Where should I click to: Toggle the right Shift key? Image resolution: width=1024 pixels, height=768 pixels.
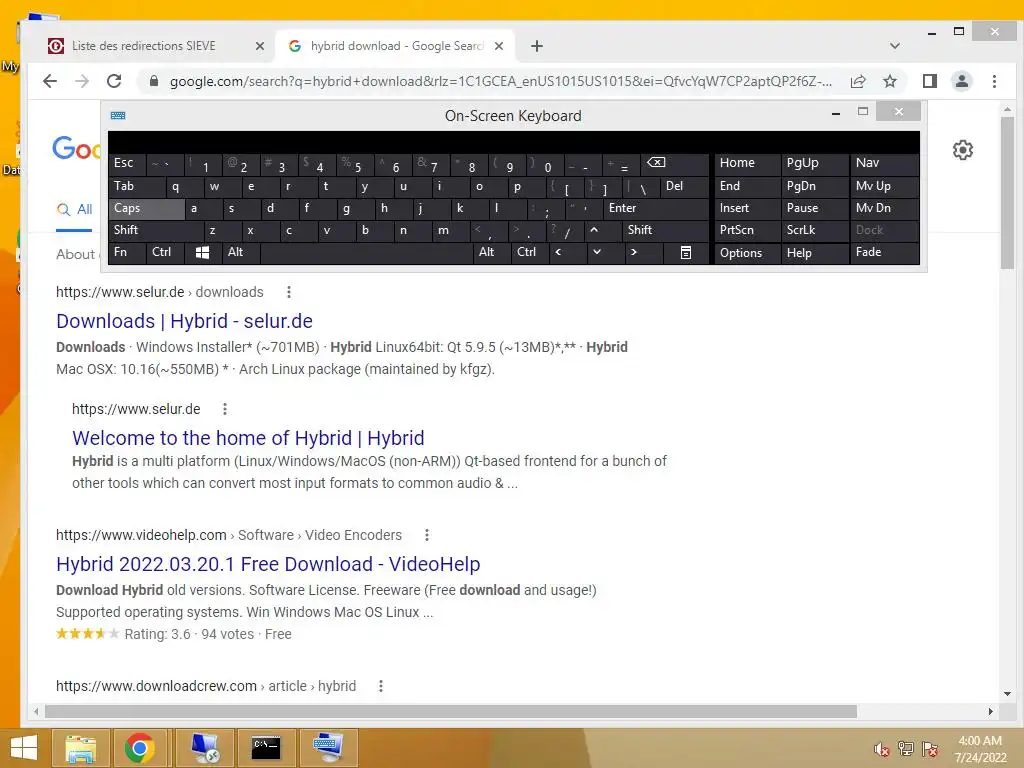(x=665, y=230)
